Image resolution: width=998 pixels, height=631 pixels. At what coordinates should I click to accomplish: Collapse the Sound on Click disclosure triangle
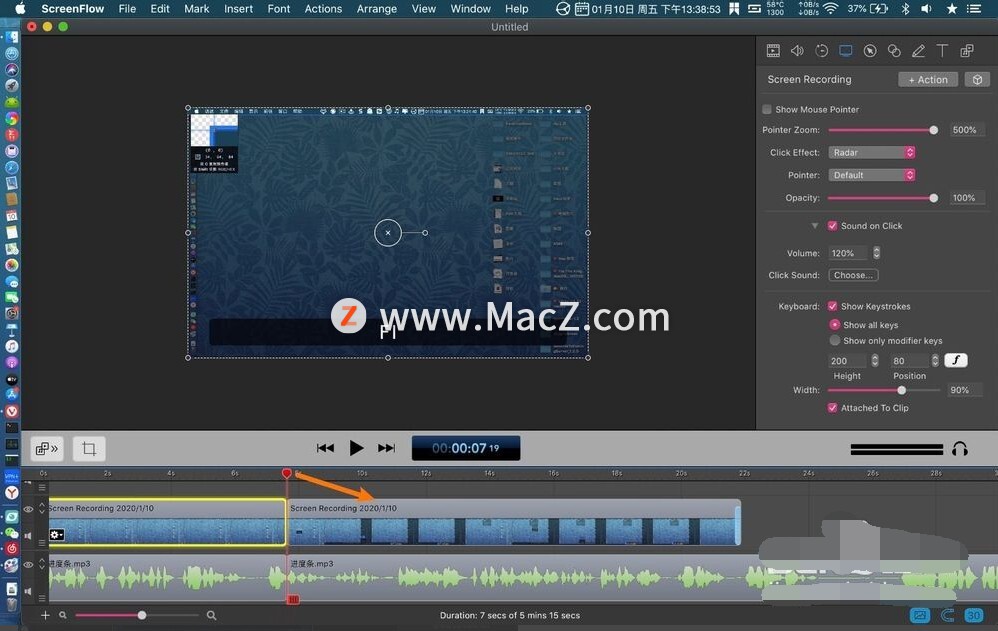pyautogui.click(x=814, y=226)
